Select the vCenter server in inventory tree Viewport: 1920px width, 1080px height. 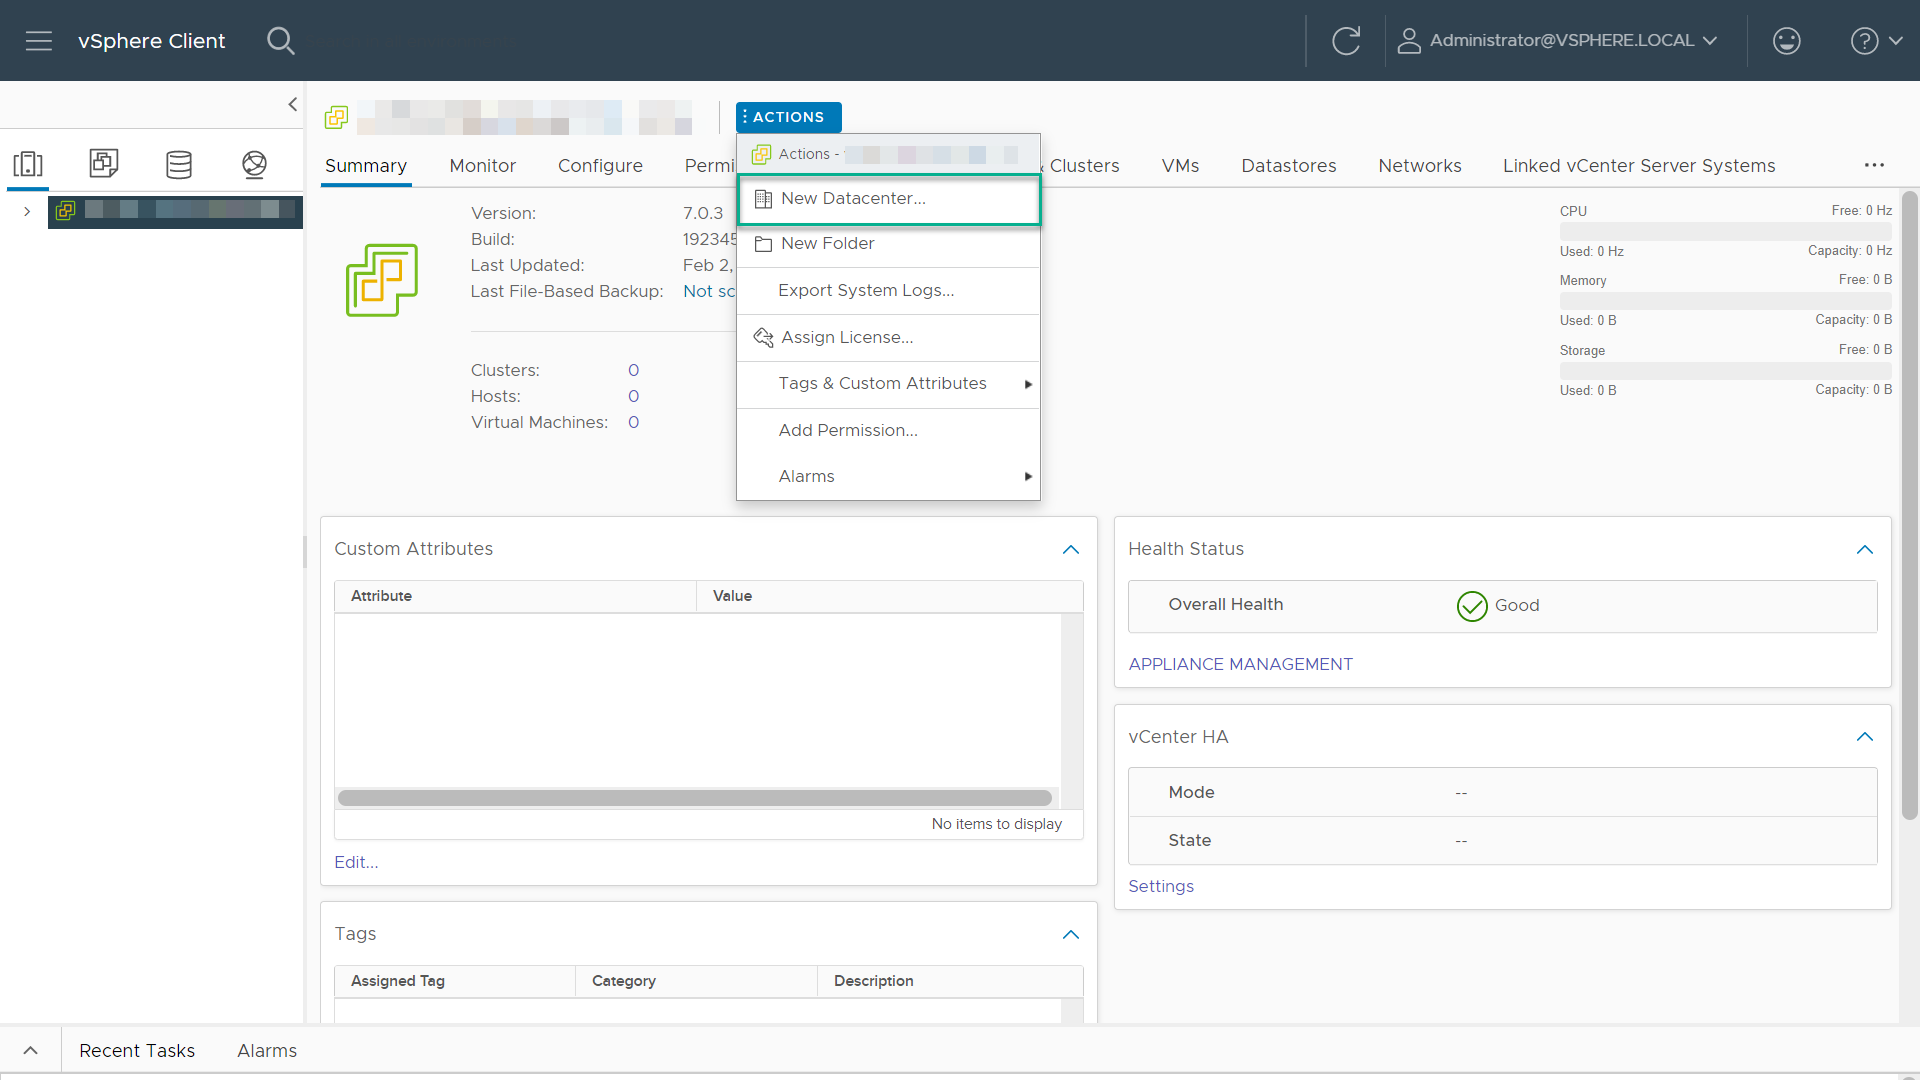click(176, 211)
